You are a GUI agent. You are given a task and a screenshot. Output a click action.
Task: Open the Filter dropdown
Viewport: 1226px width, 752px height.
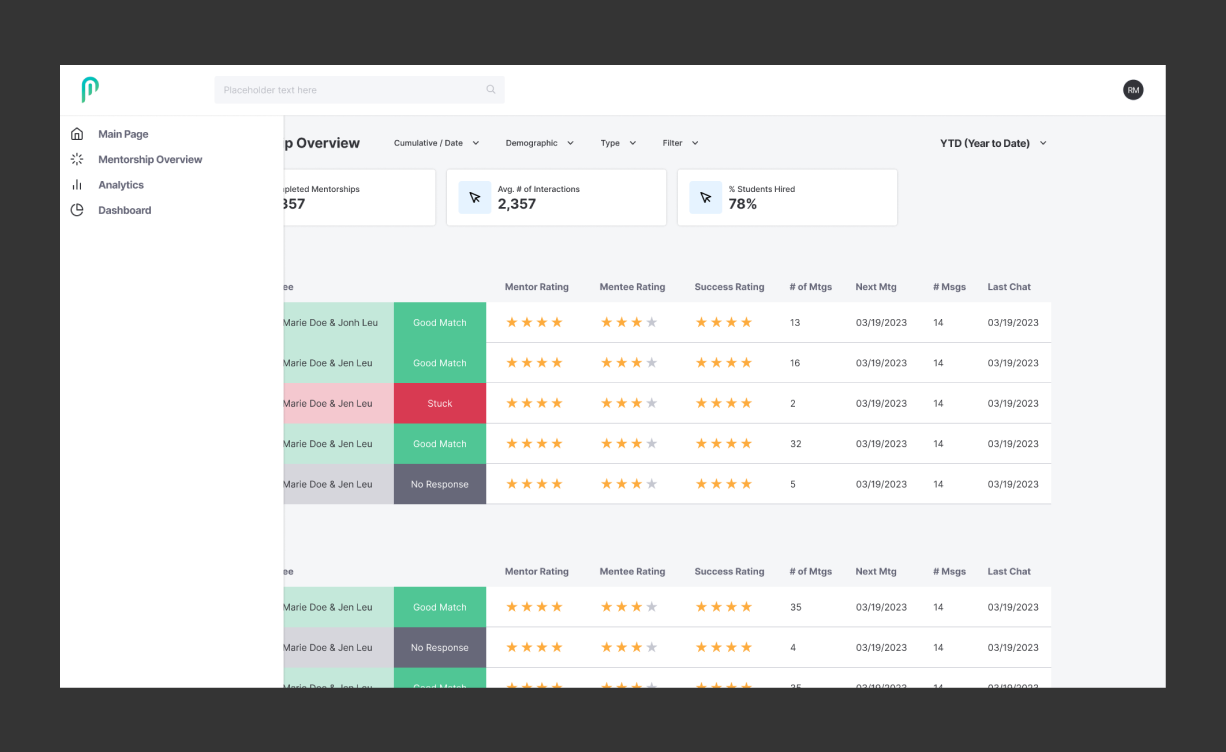coord(680,143)
